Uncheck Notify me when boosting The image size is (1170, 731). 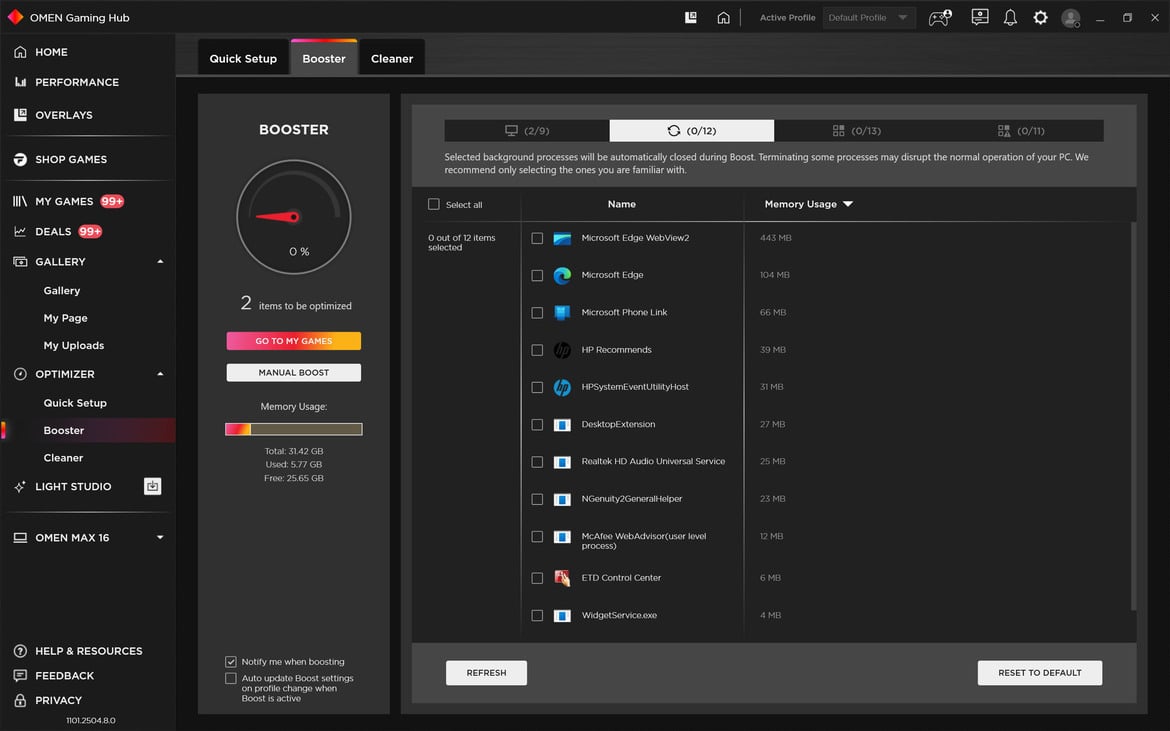coord(231,662)
